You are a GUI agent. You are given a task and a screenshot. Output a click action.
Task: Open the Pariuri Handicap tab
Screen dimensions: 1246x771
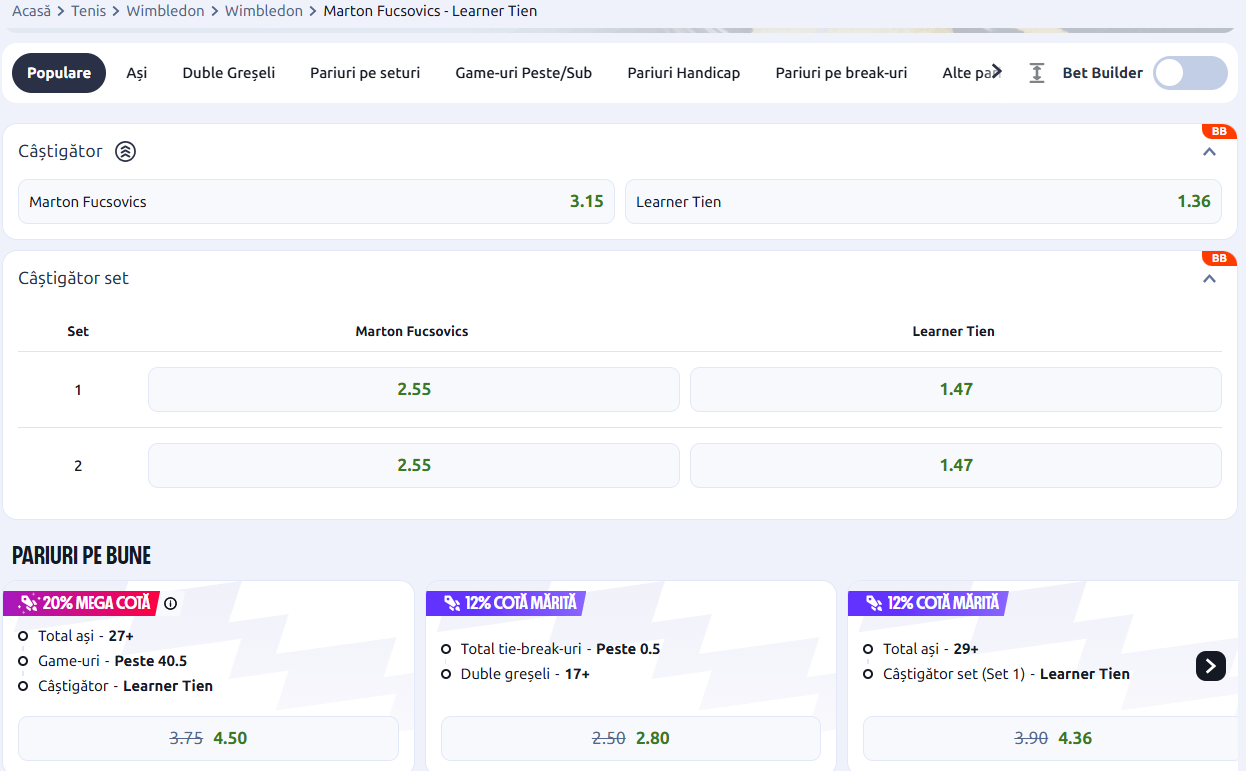[683, 73]
